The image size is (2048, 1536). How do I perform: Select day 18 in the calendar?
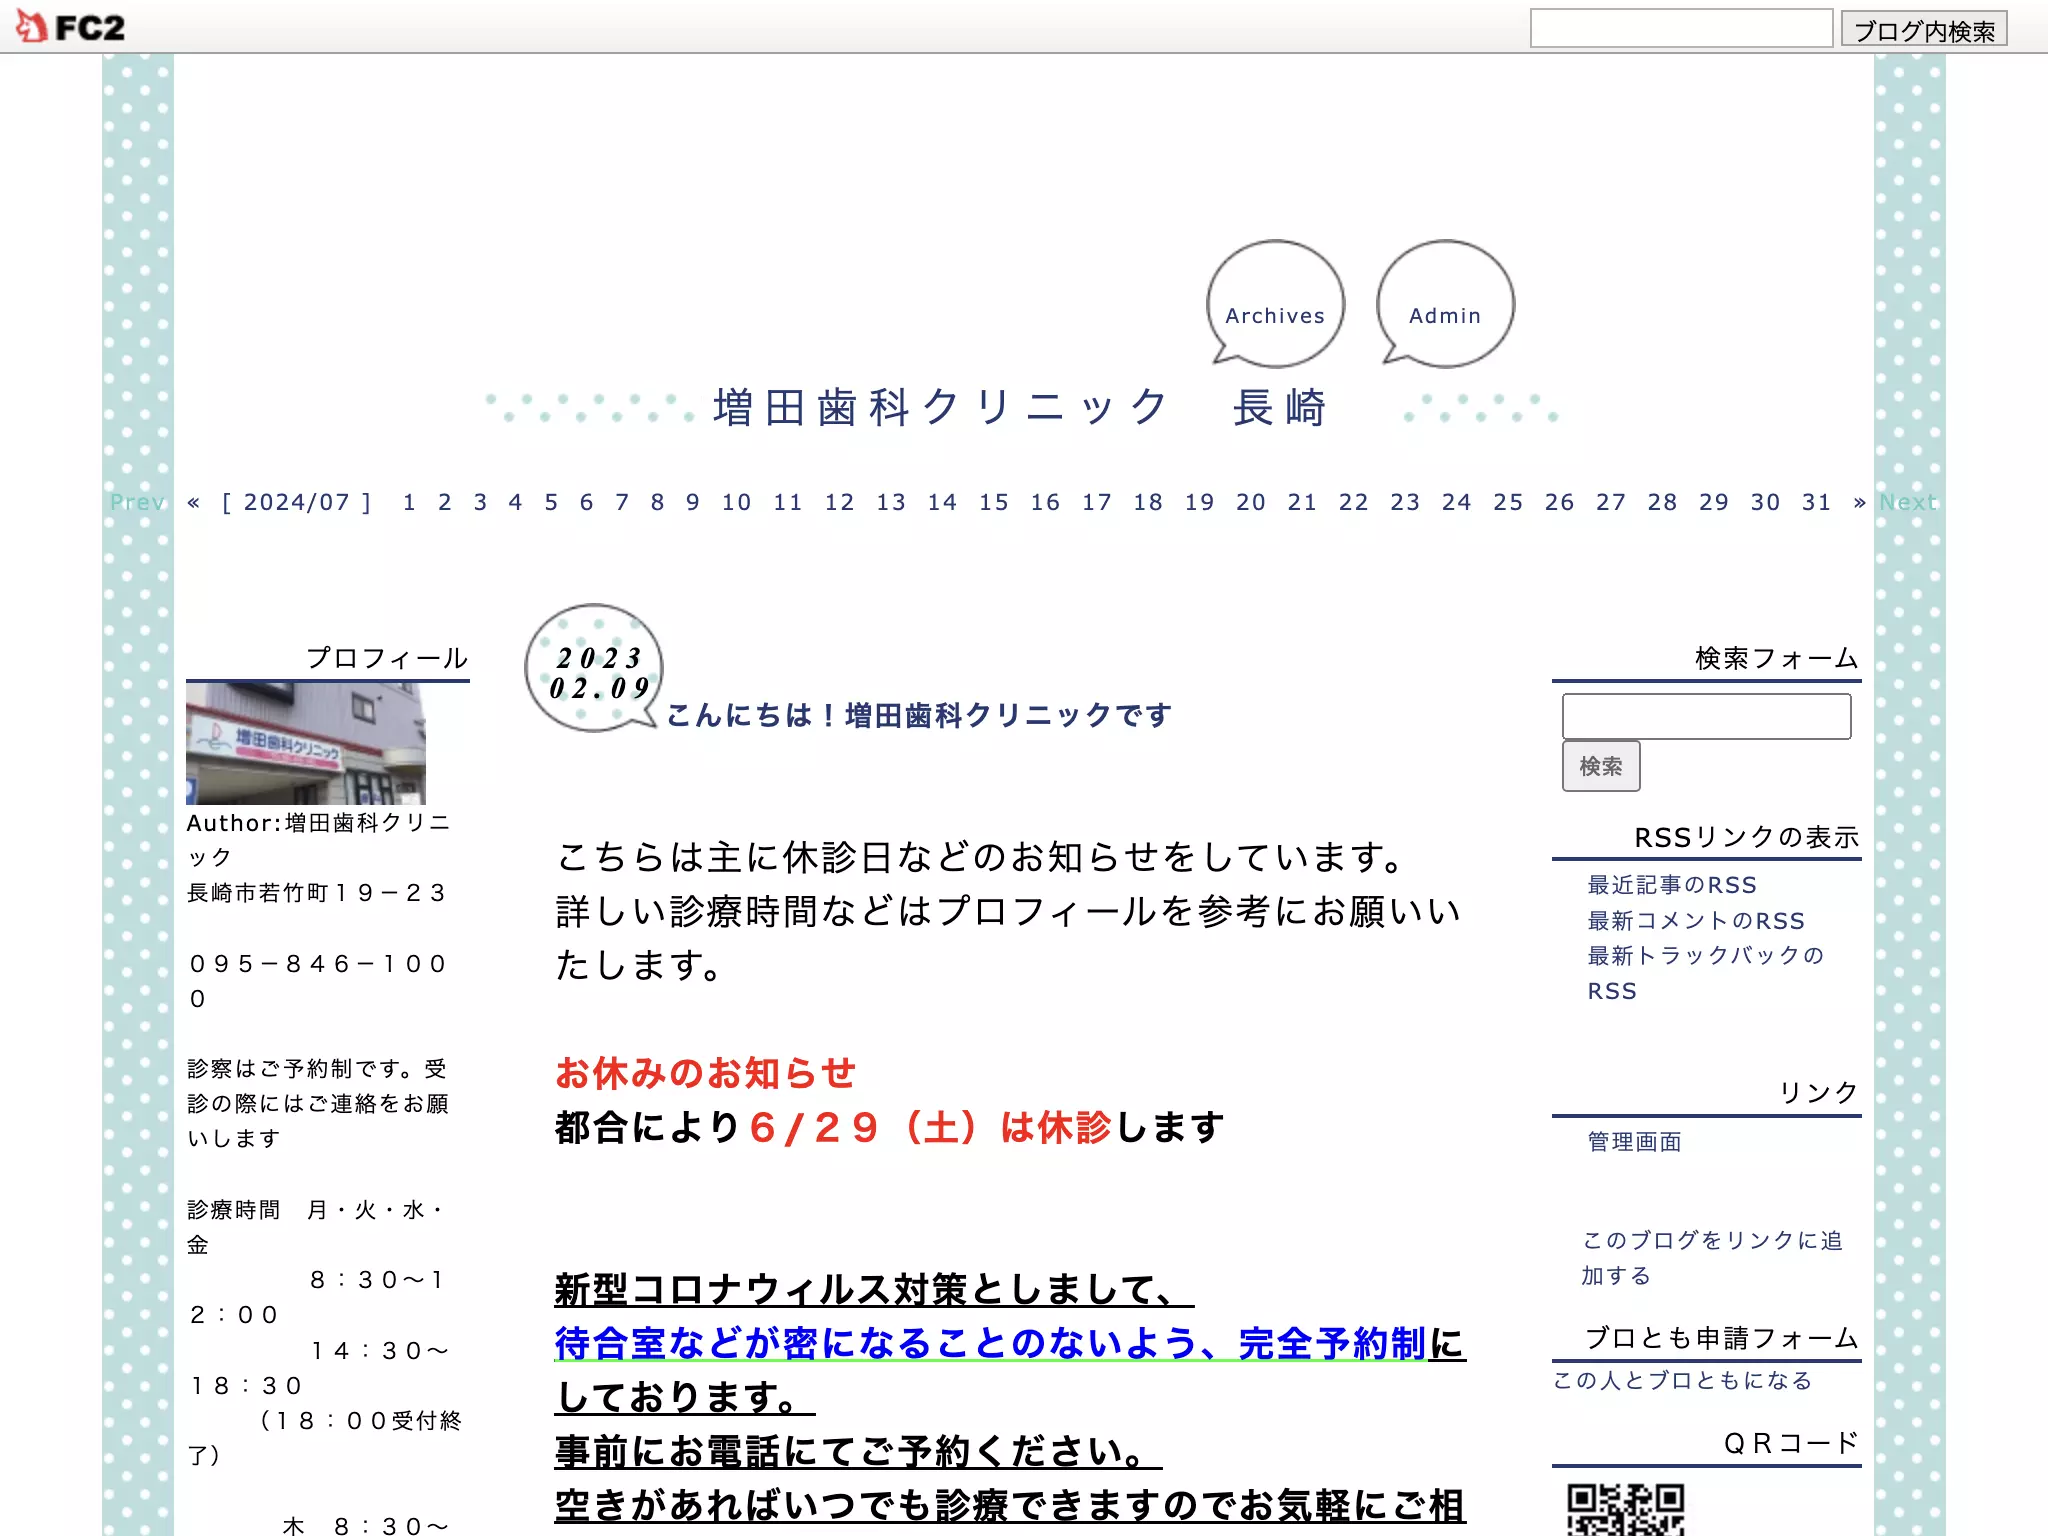pos(1149,502)
